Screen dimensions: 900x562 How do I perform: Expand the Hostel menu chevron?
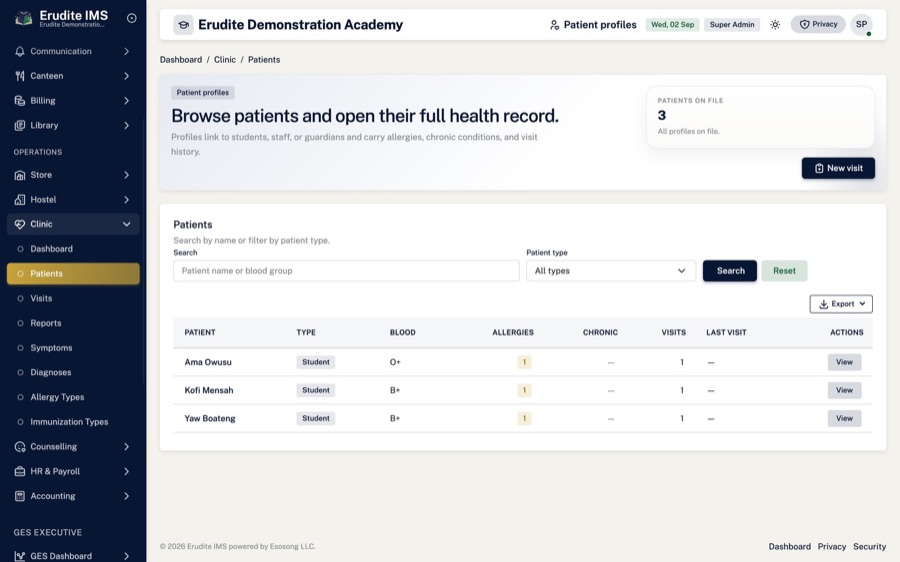point(126,200)
